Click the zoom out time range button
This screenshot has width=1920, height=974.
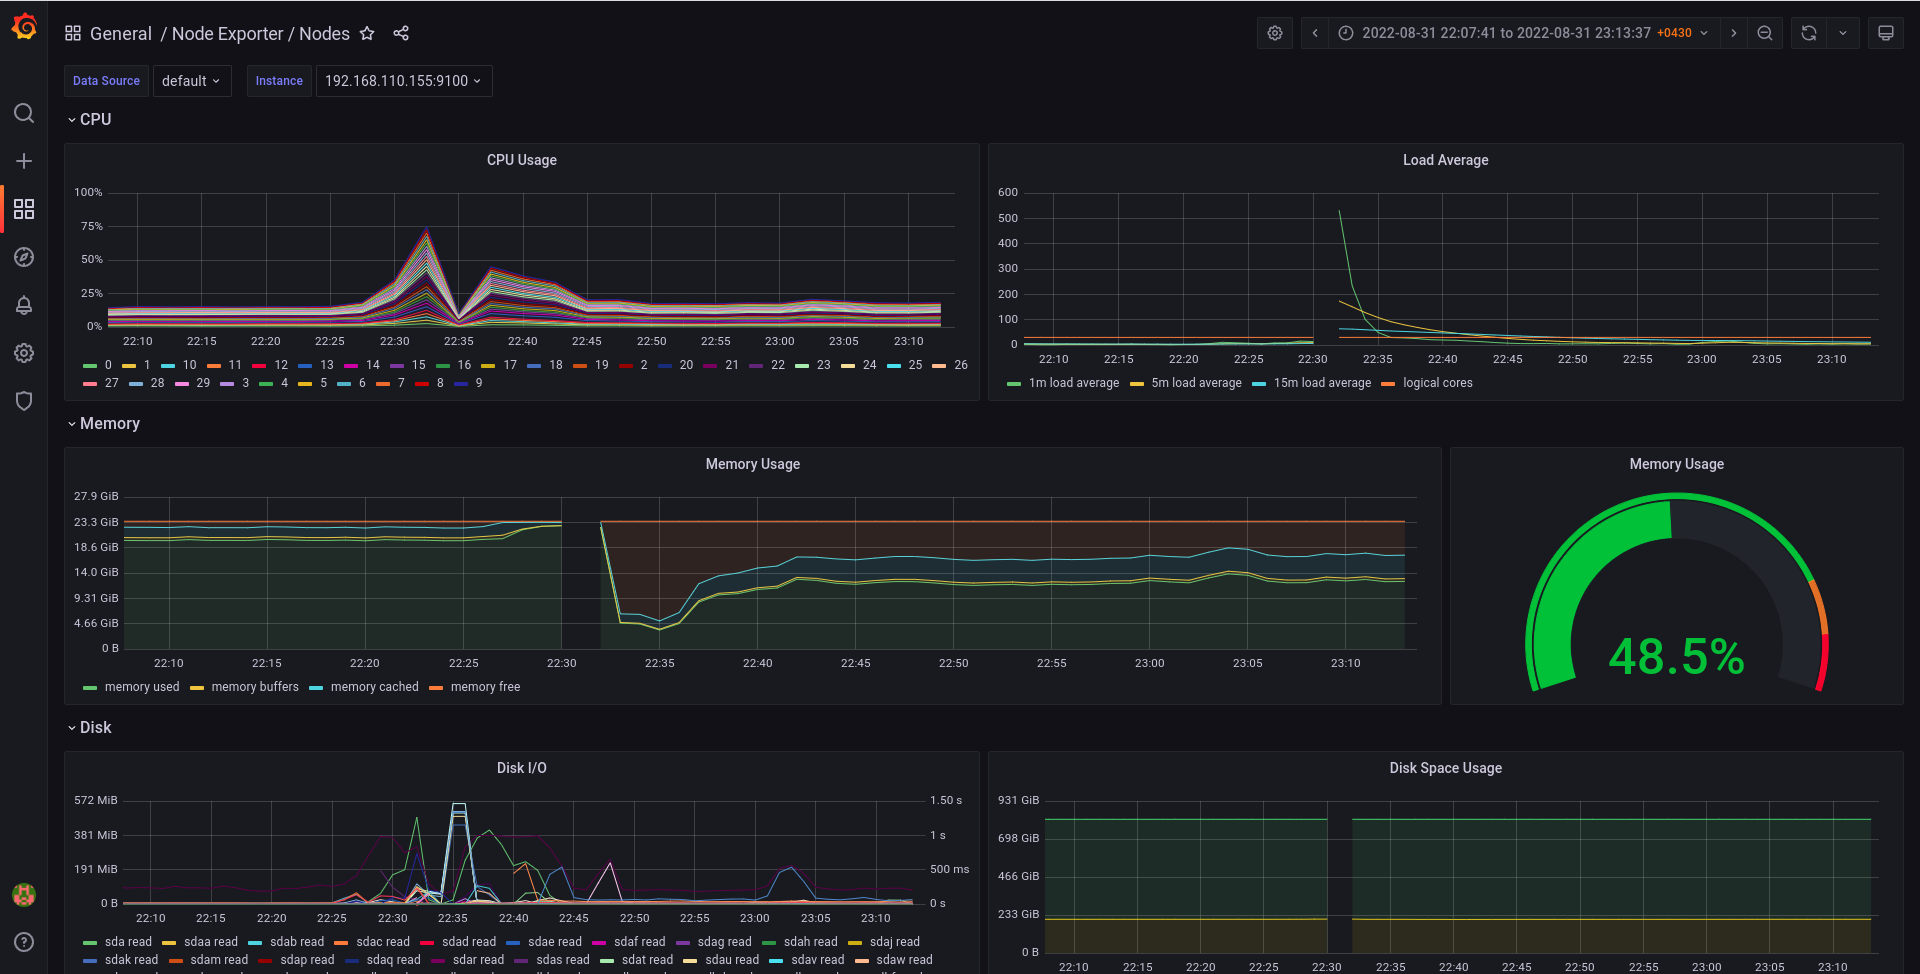1764,32
